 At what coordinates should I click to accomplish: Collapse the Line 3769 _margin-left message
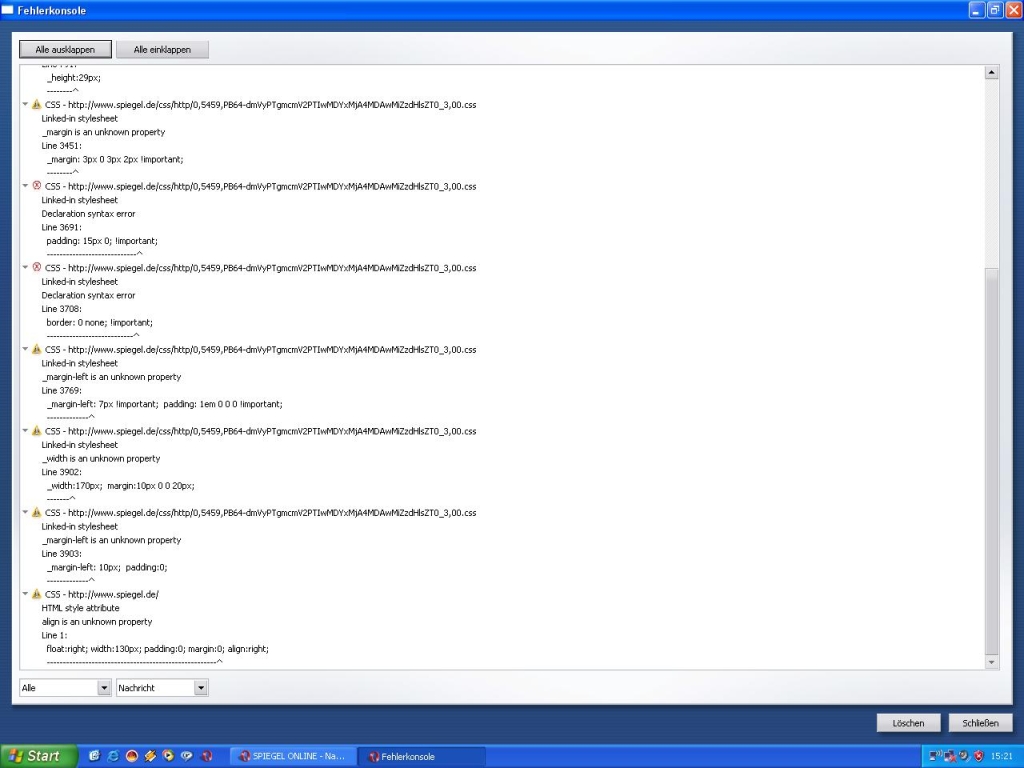pos(25,349)
